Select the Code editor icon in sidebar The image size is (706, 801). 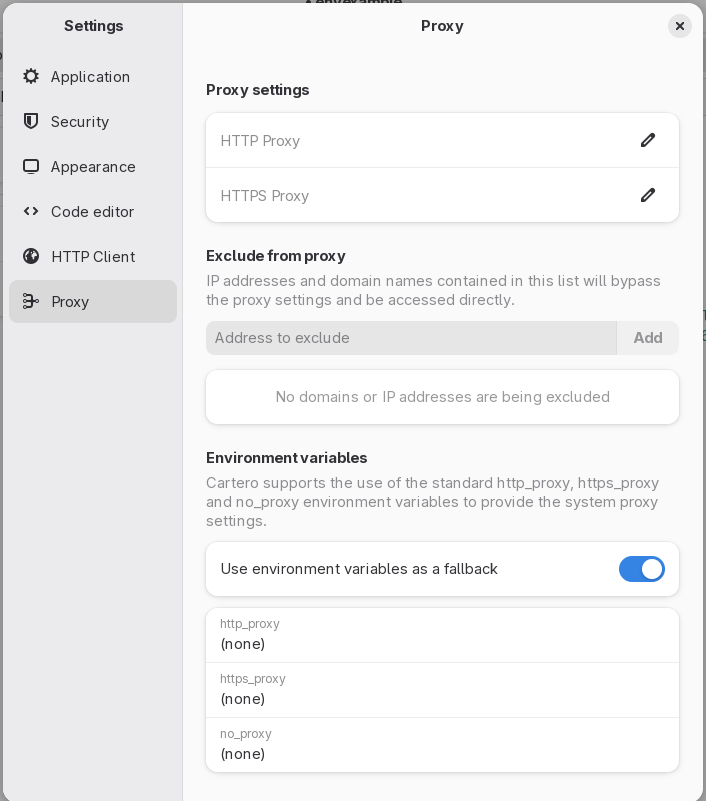(29, 211)
